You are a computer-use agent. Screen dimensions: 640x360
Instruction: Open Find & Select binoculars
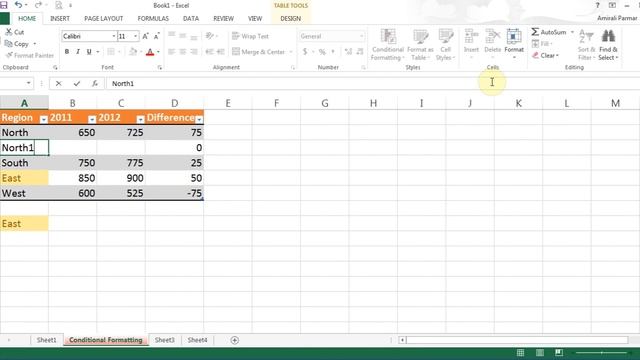[608, 45]
